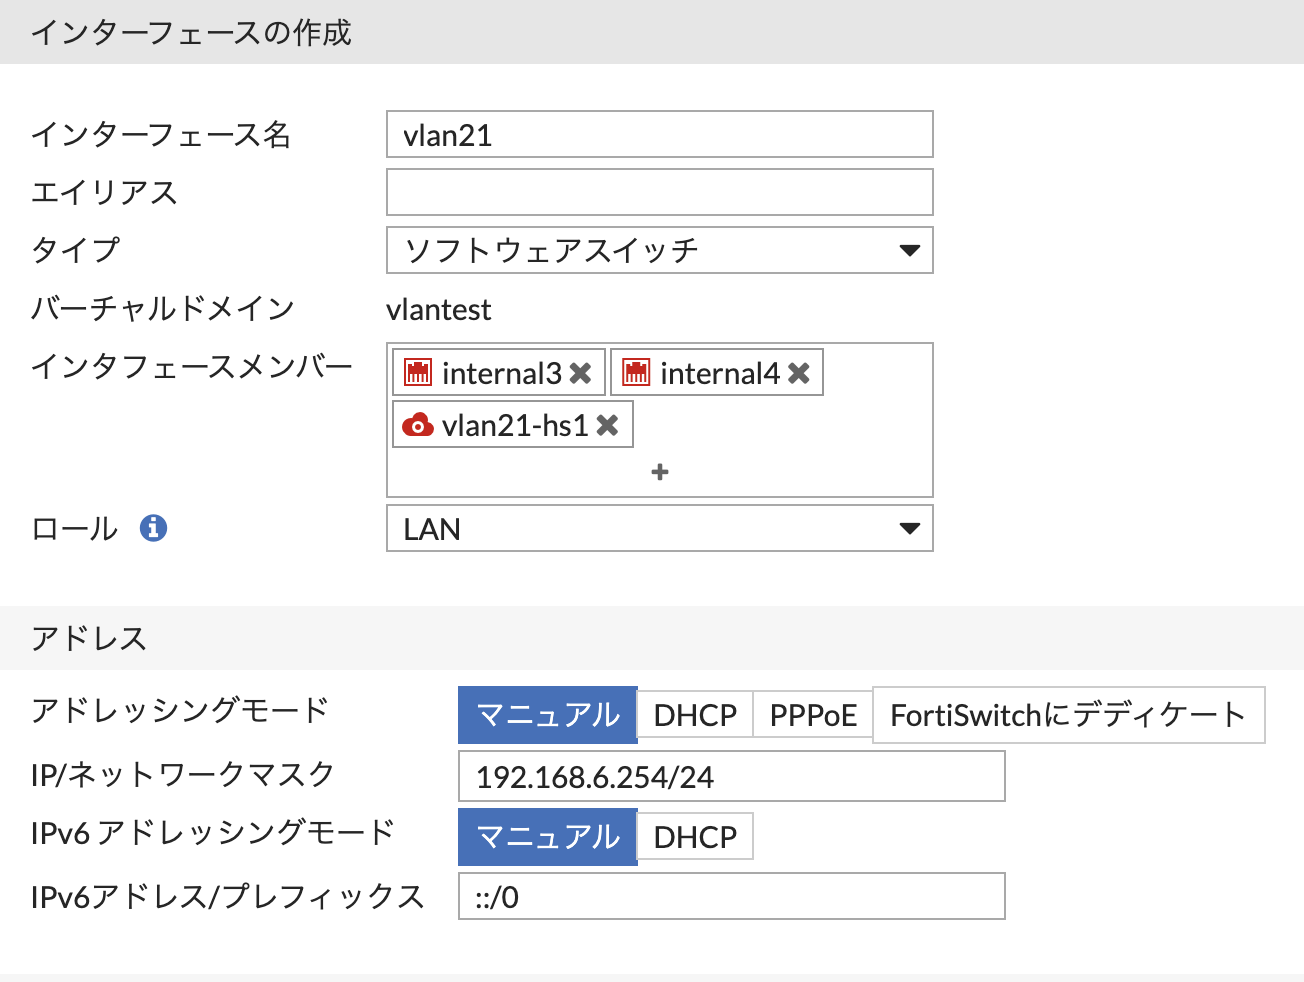Viewport: 1304px width, 982px height.
Task: Select FortiSwitchにデディケート addressing mode
Action: (1068, 715)
